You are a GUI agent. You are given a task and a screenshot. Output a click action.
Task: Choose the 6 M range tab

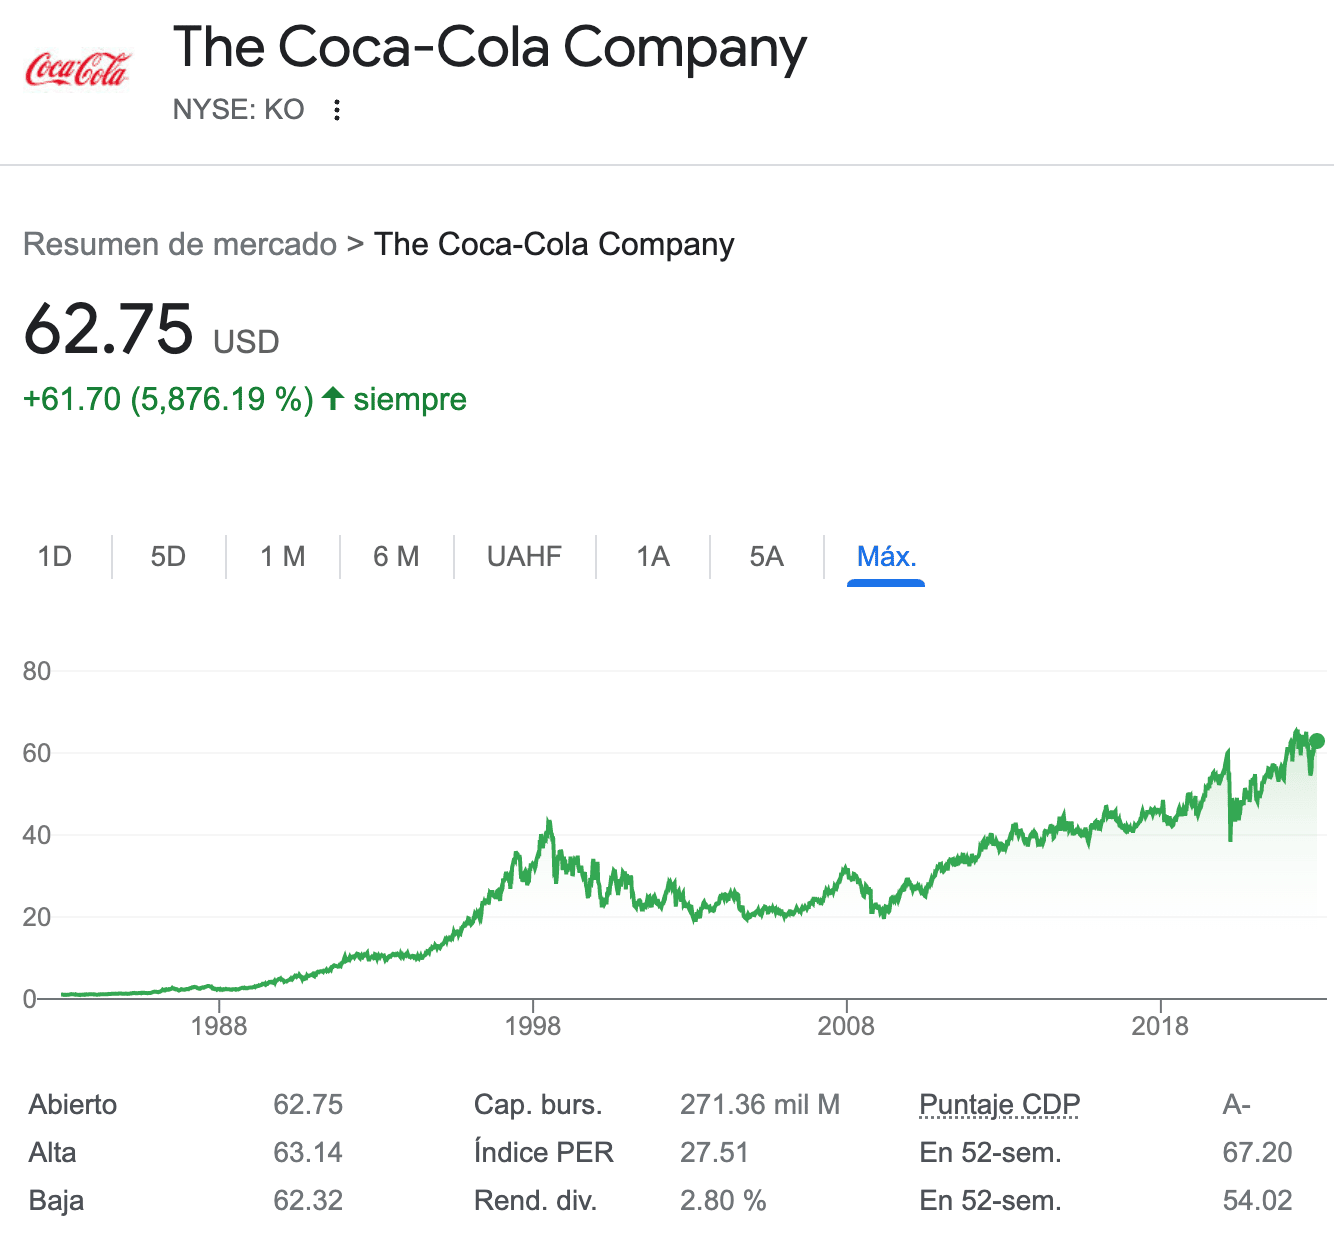click(x=396, y=557)
